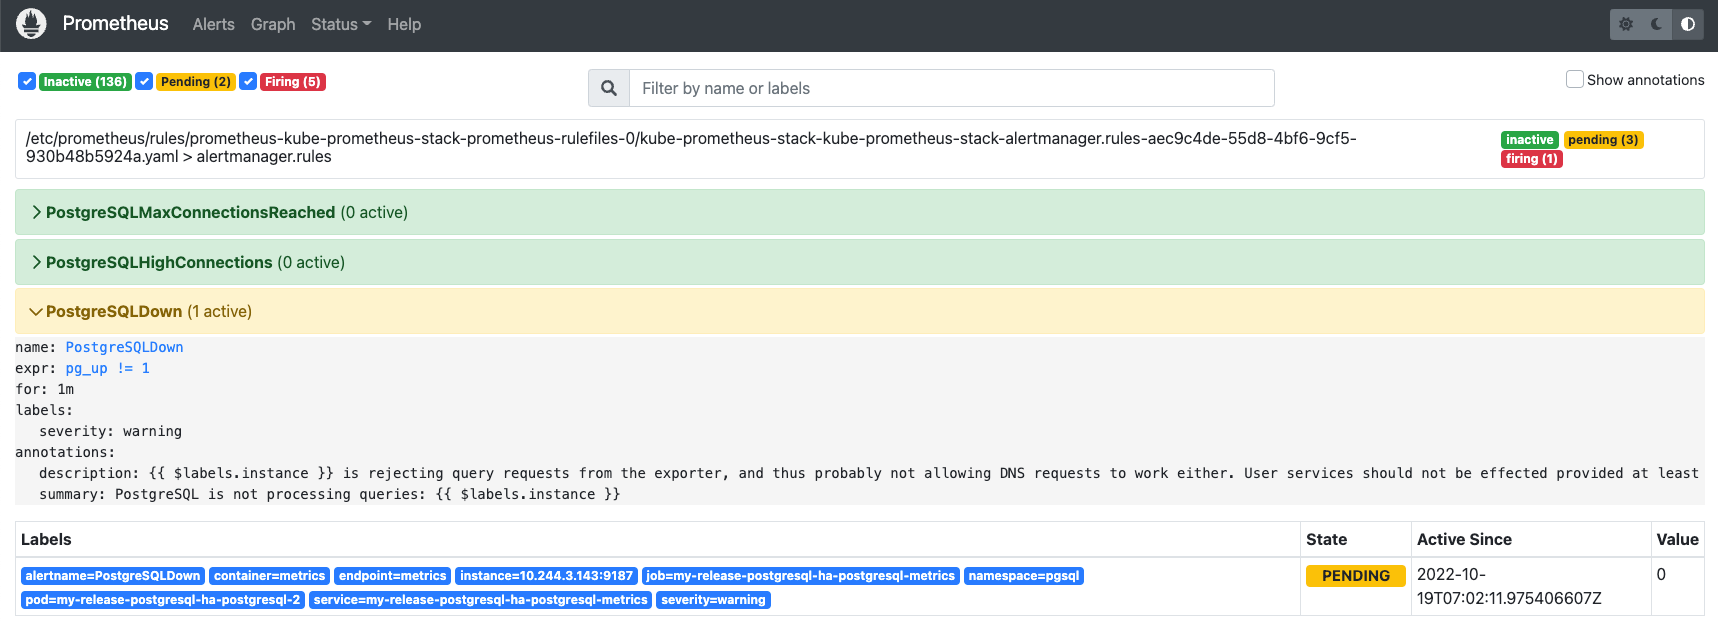Expand the PostgreSQLMaxConnectionsReached alert rule

pos(860,212)
